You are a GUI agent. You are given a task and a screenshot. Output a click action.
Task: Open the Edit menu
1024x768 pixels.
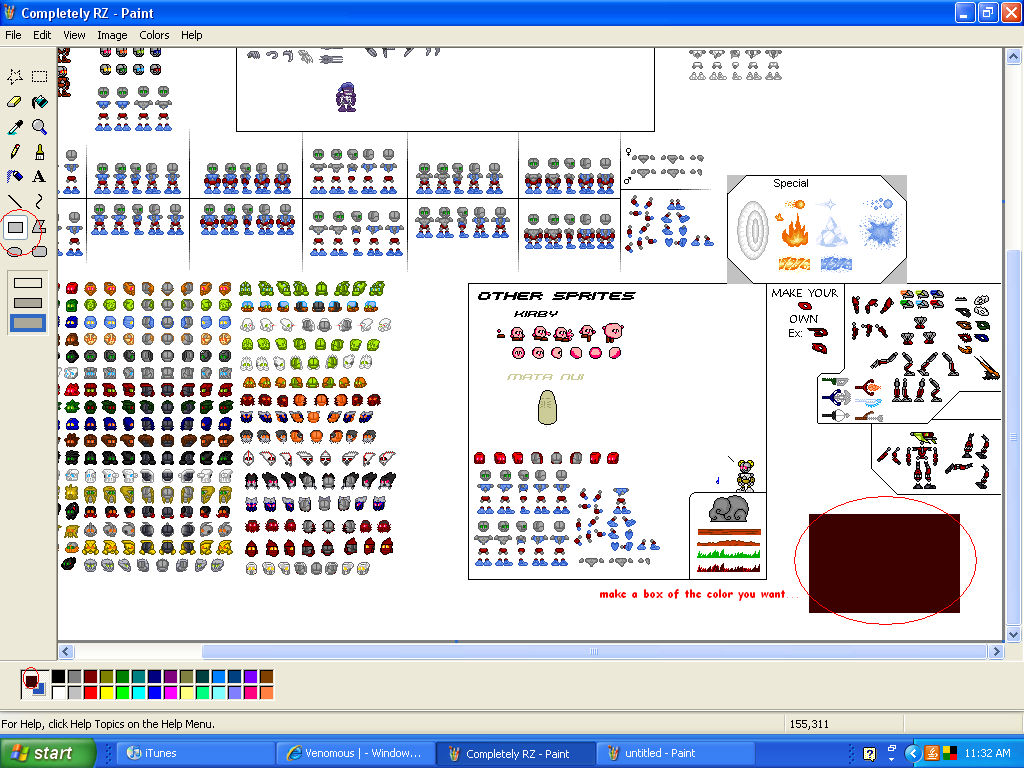pos(42,35)
